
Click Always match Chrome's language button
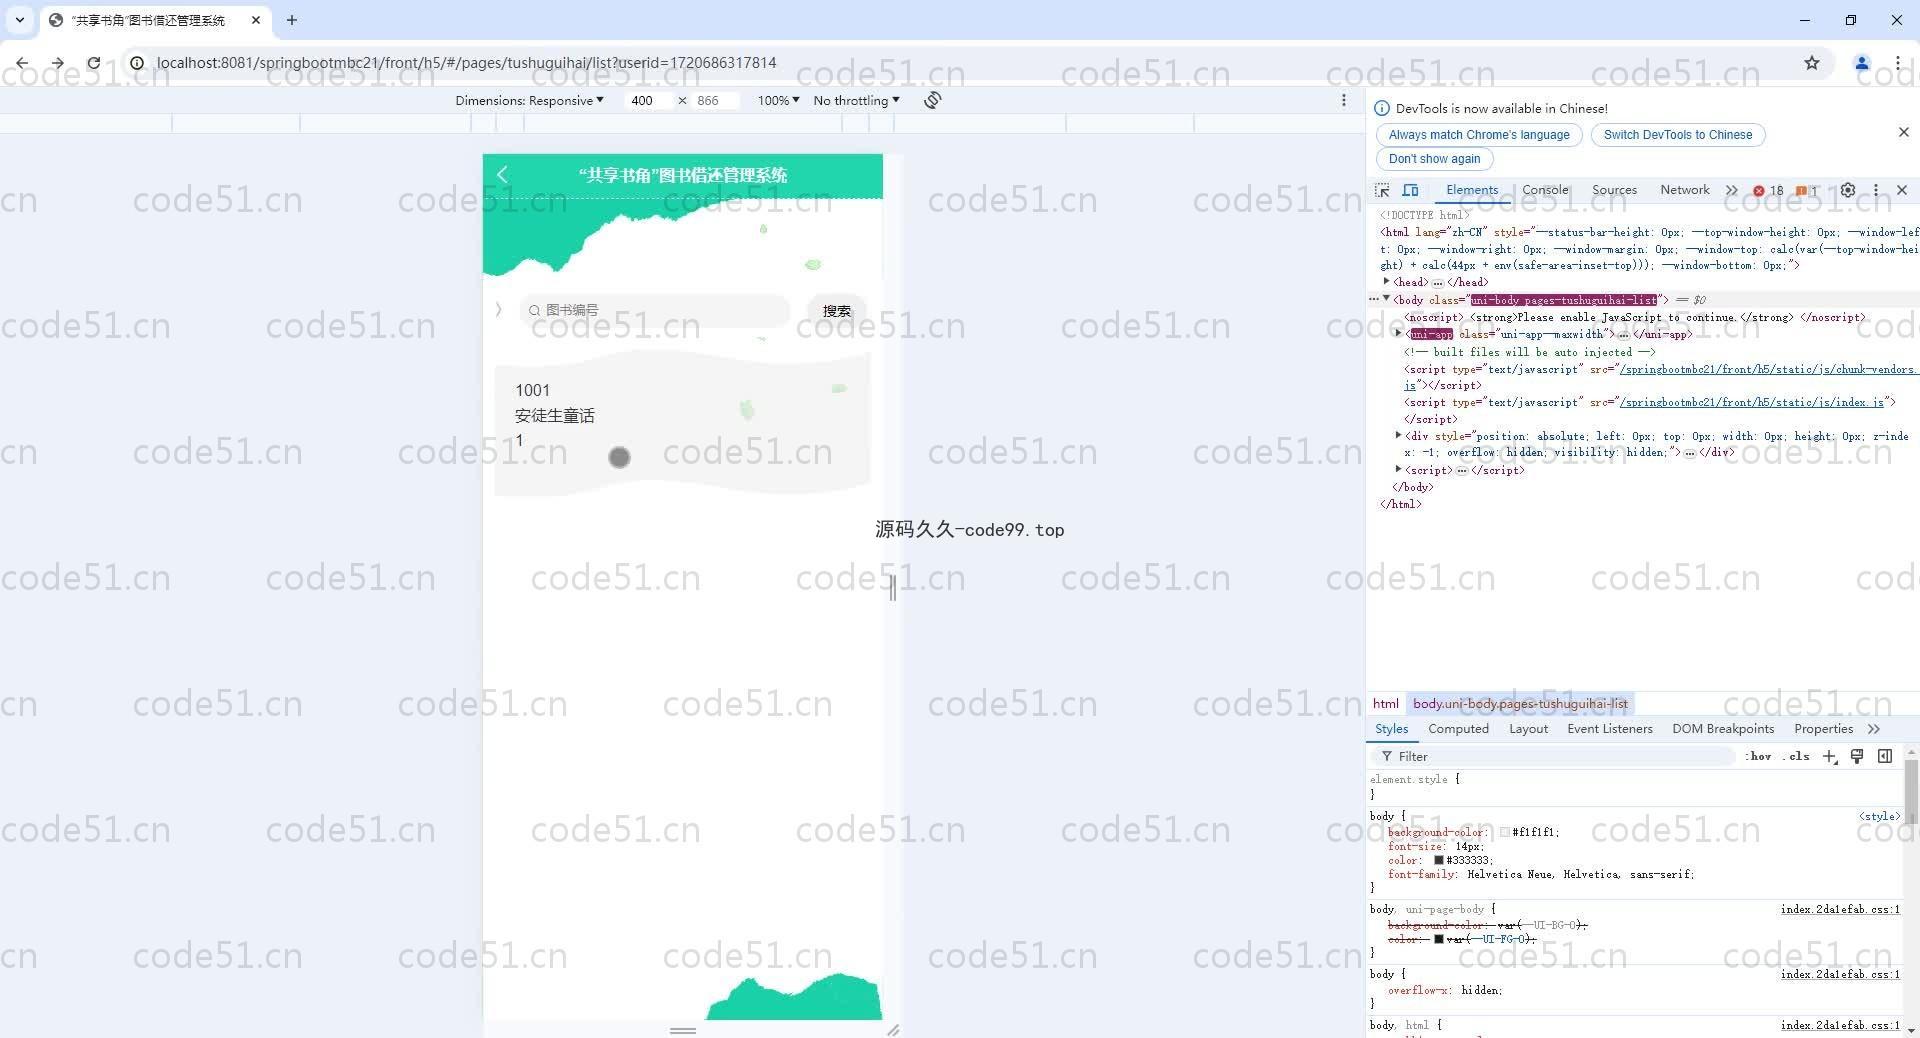[1478, 135]
